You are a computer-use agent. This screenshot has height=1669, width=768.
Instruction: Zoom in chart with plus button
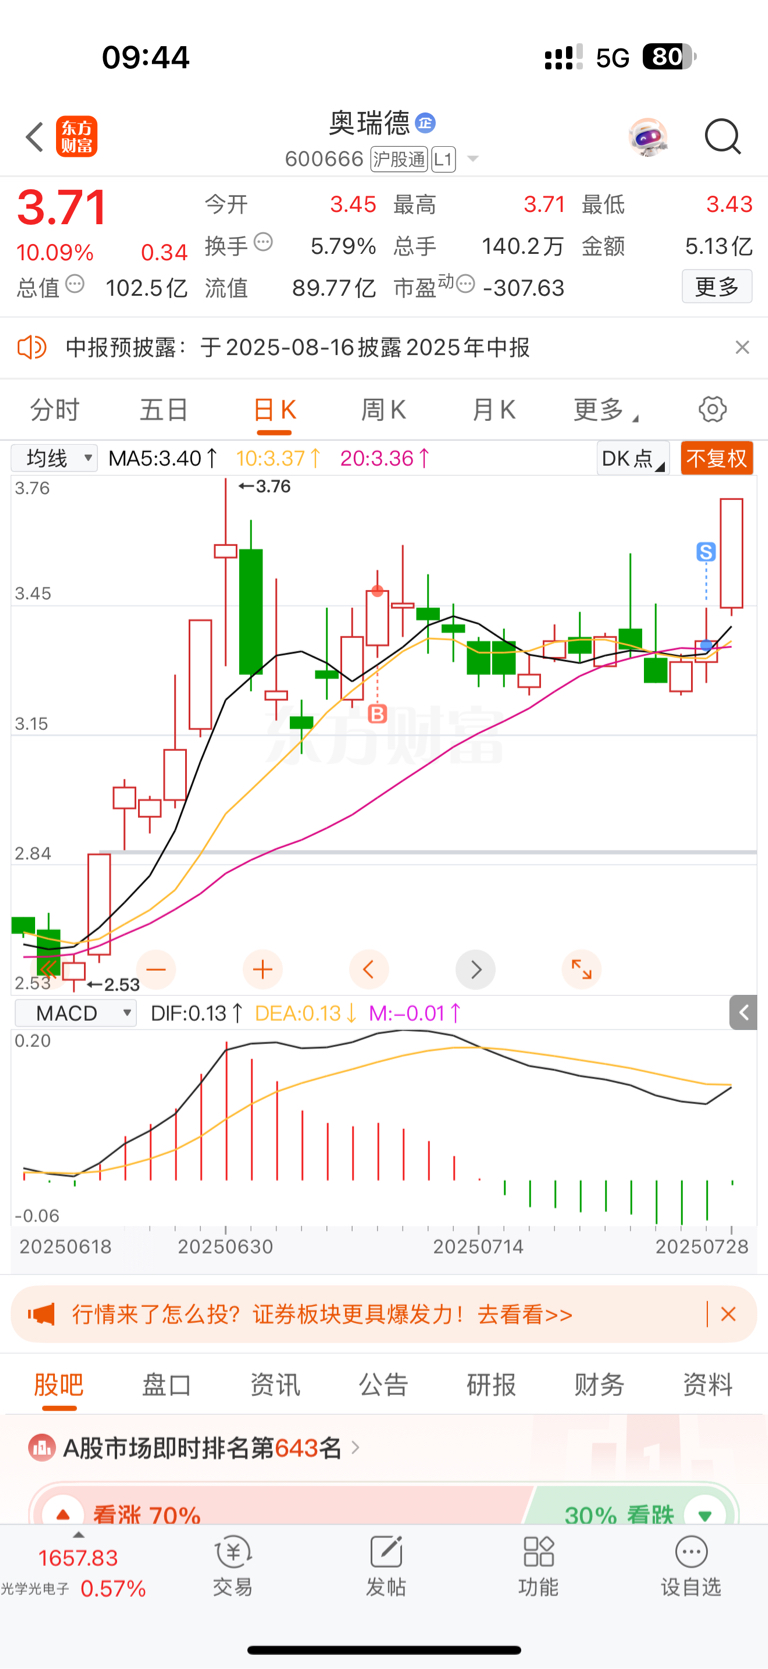[263, 969]
